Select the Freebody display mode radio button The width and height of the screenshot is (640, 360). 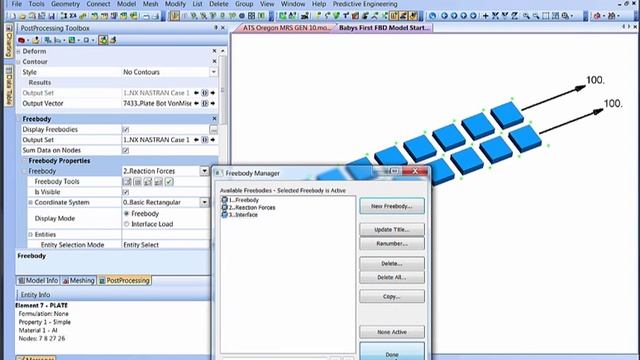pyautogui.click(x=127, y=213)
